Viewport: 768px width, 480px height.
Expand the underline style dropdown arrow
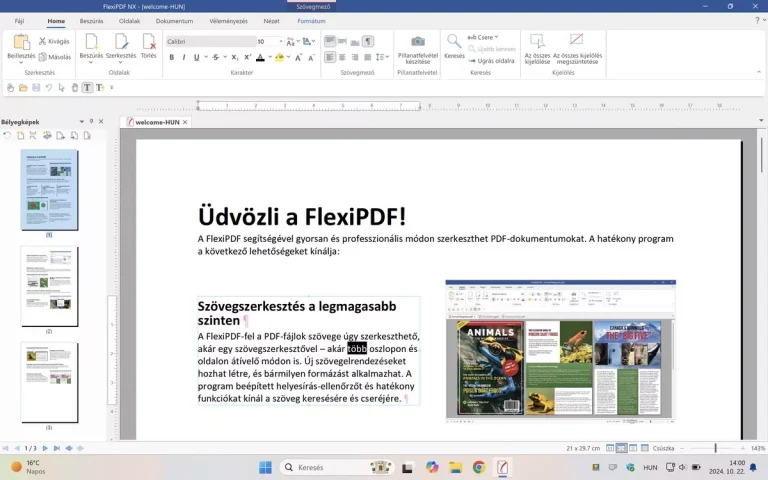point(206,57)
